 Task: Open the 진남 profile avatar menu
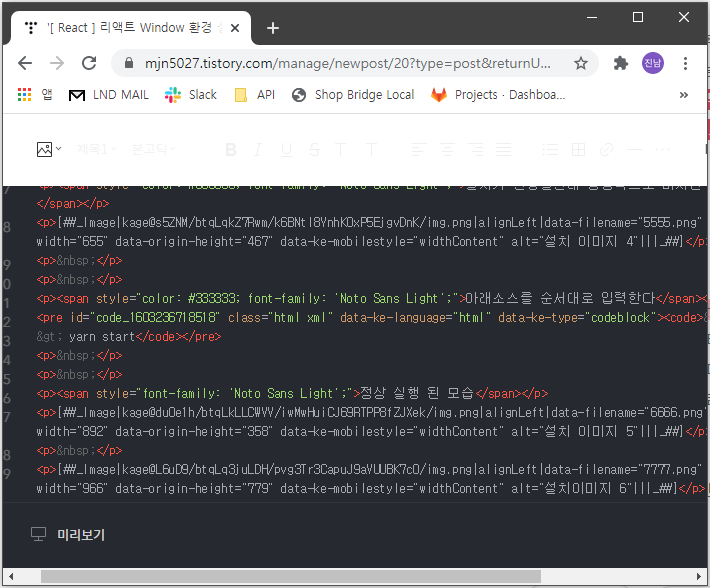click(x=652, y=63)
